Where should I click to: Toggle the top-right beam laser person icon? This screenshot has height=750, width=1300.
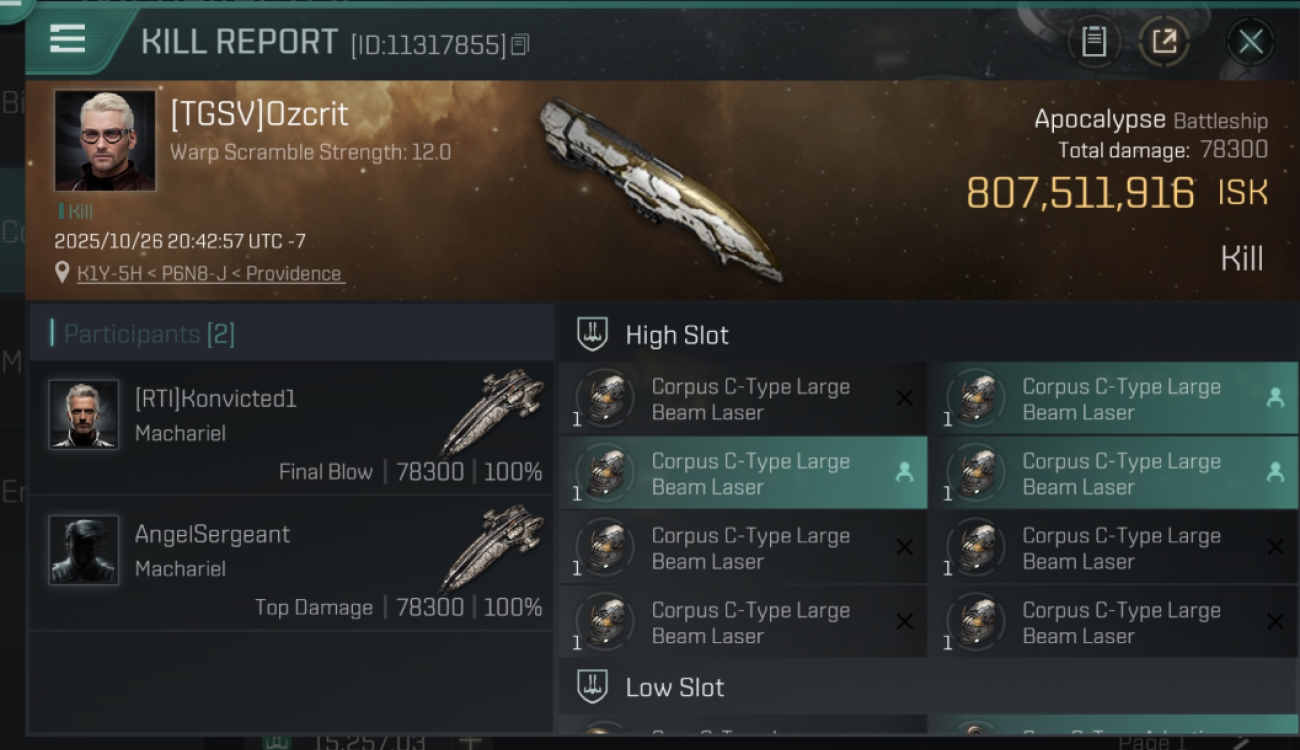[x=1275, y=398]
